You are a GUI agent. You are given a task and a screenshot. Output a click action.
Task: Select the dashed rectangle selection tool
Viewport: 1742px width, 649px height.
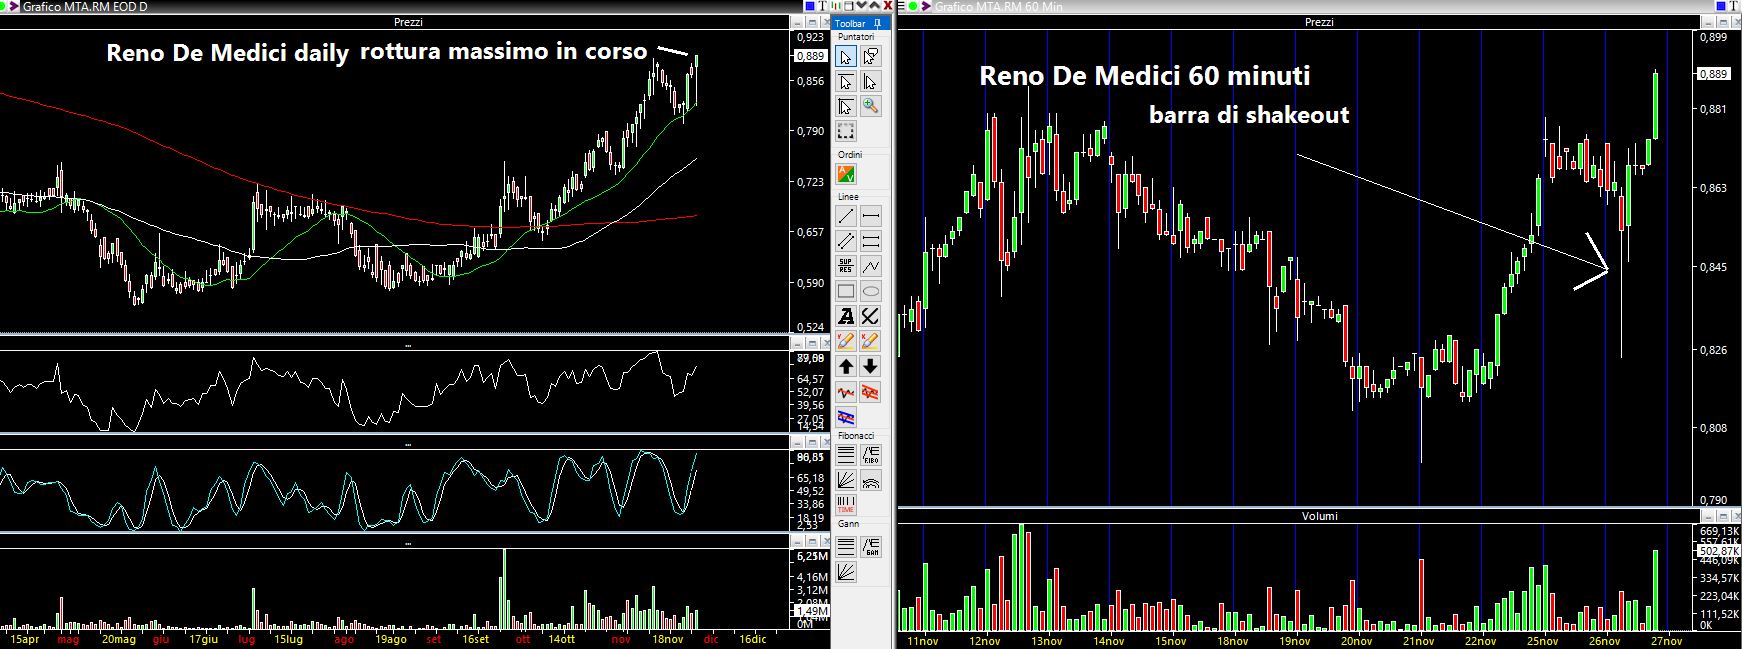846,131
